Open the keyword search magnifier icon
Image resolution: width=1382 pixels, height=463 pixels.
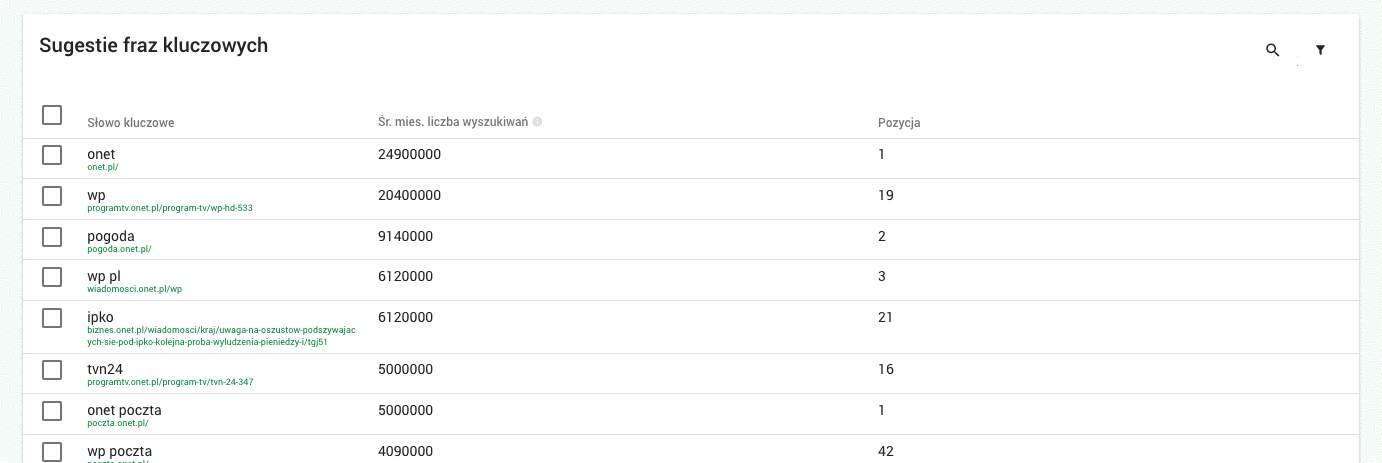[x=1272, y=50]
